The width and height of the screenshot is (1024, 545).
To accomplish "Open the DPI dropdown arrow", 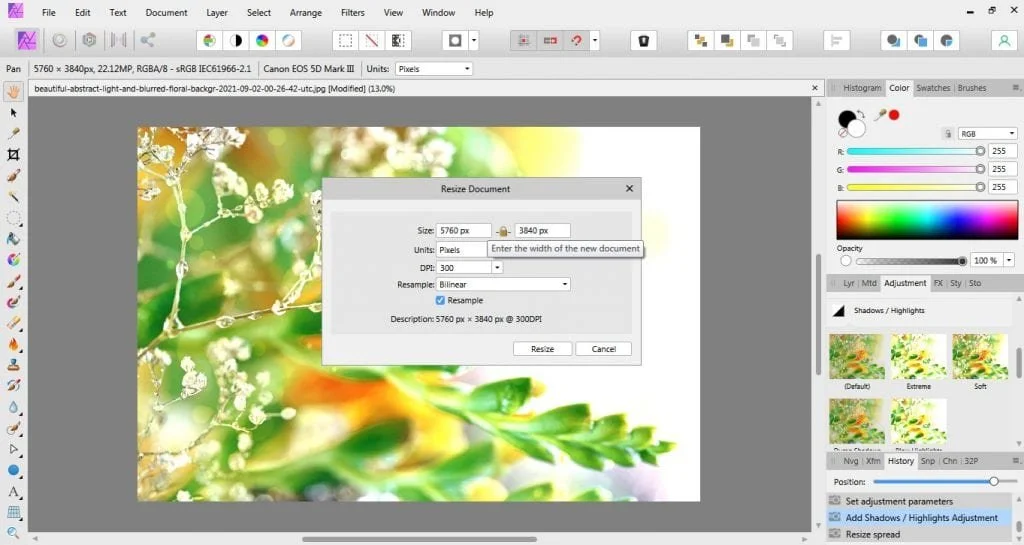I will point(497,268).
